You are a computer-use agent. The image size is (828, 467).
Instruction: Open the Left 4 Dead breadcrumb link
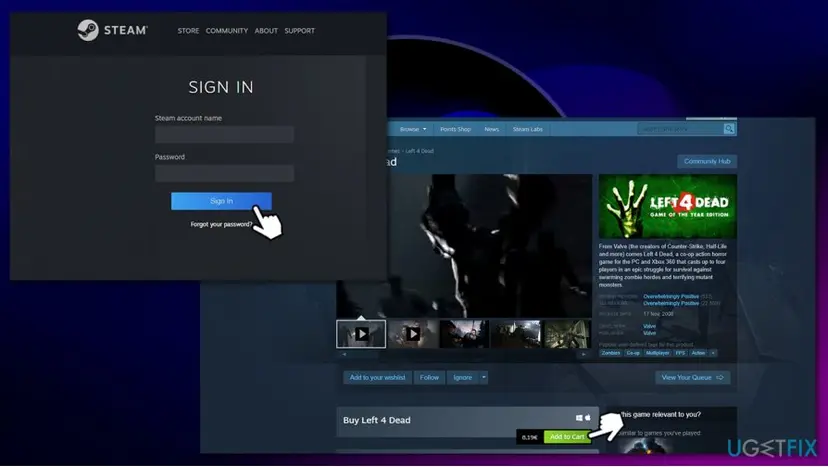[x=419, y=151]
